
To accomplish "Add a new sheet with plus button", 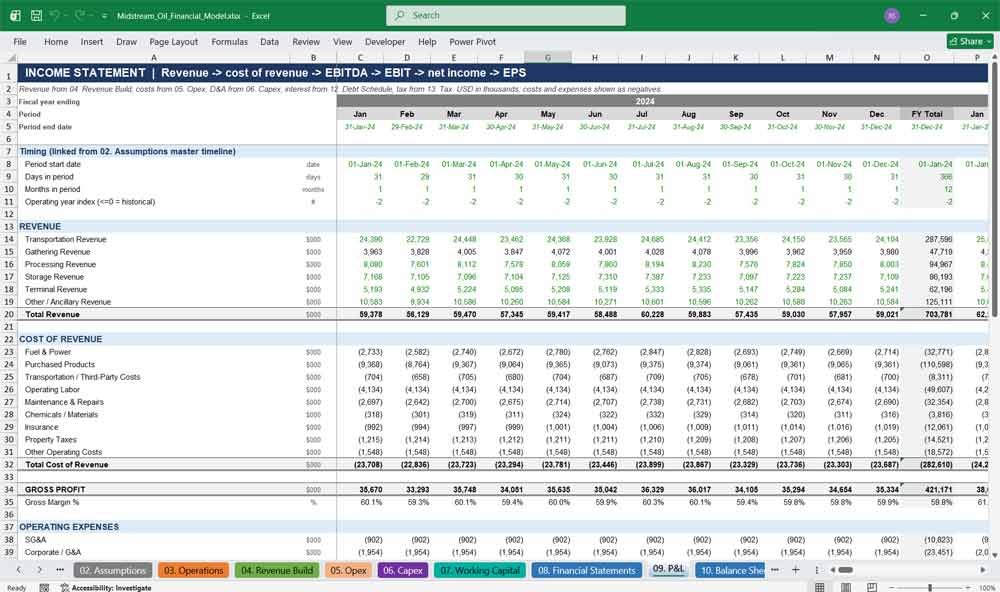I will [x=795, y=570].
